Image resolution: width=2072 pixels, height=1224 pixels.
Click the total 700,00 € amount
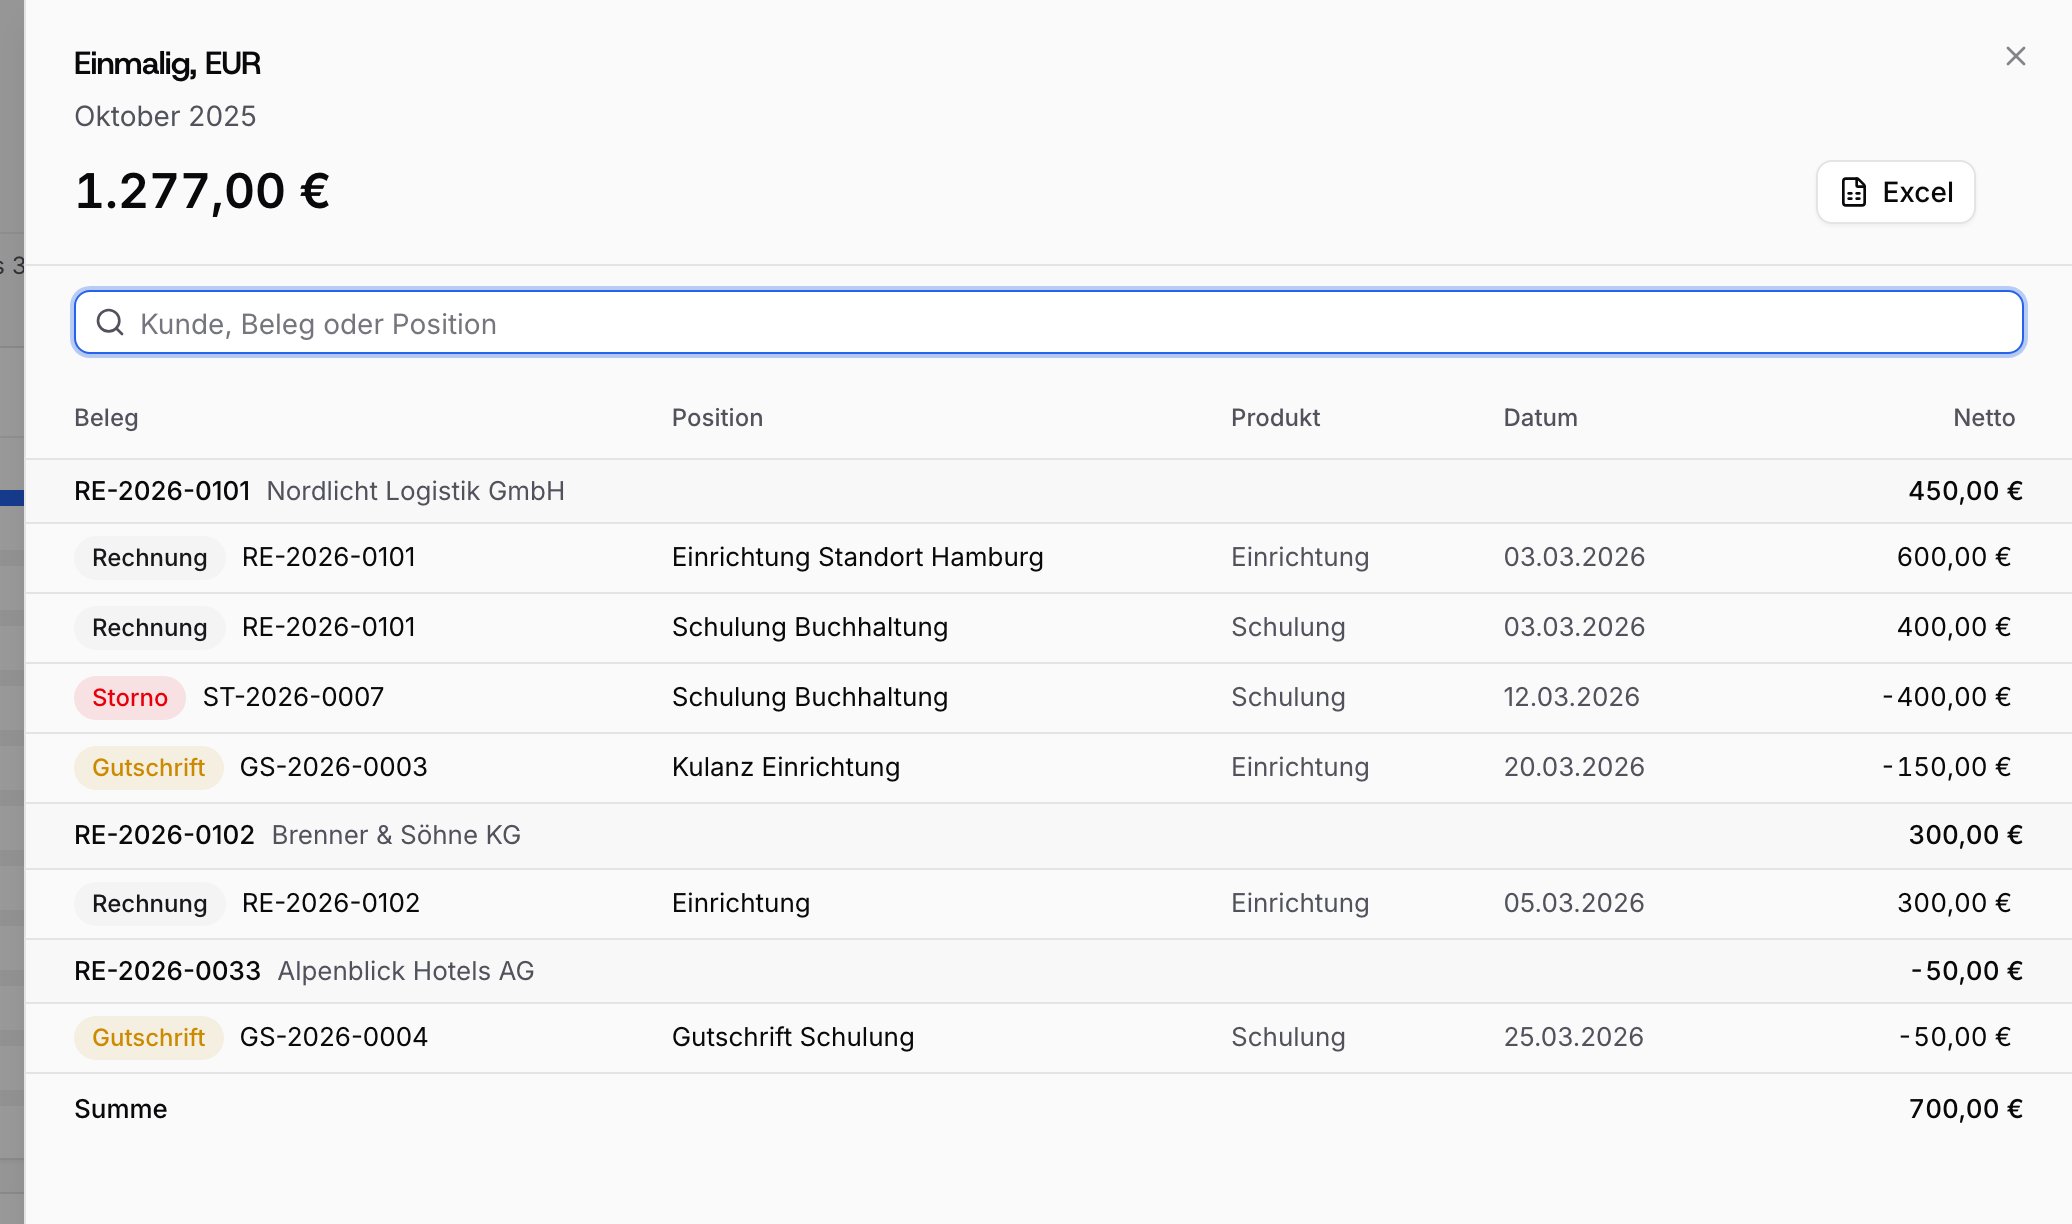(x=1965, y=1109)
